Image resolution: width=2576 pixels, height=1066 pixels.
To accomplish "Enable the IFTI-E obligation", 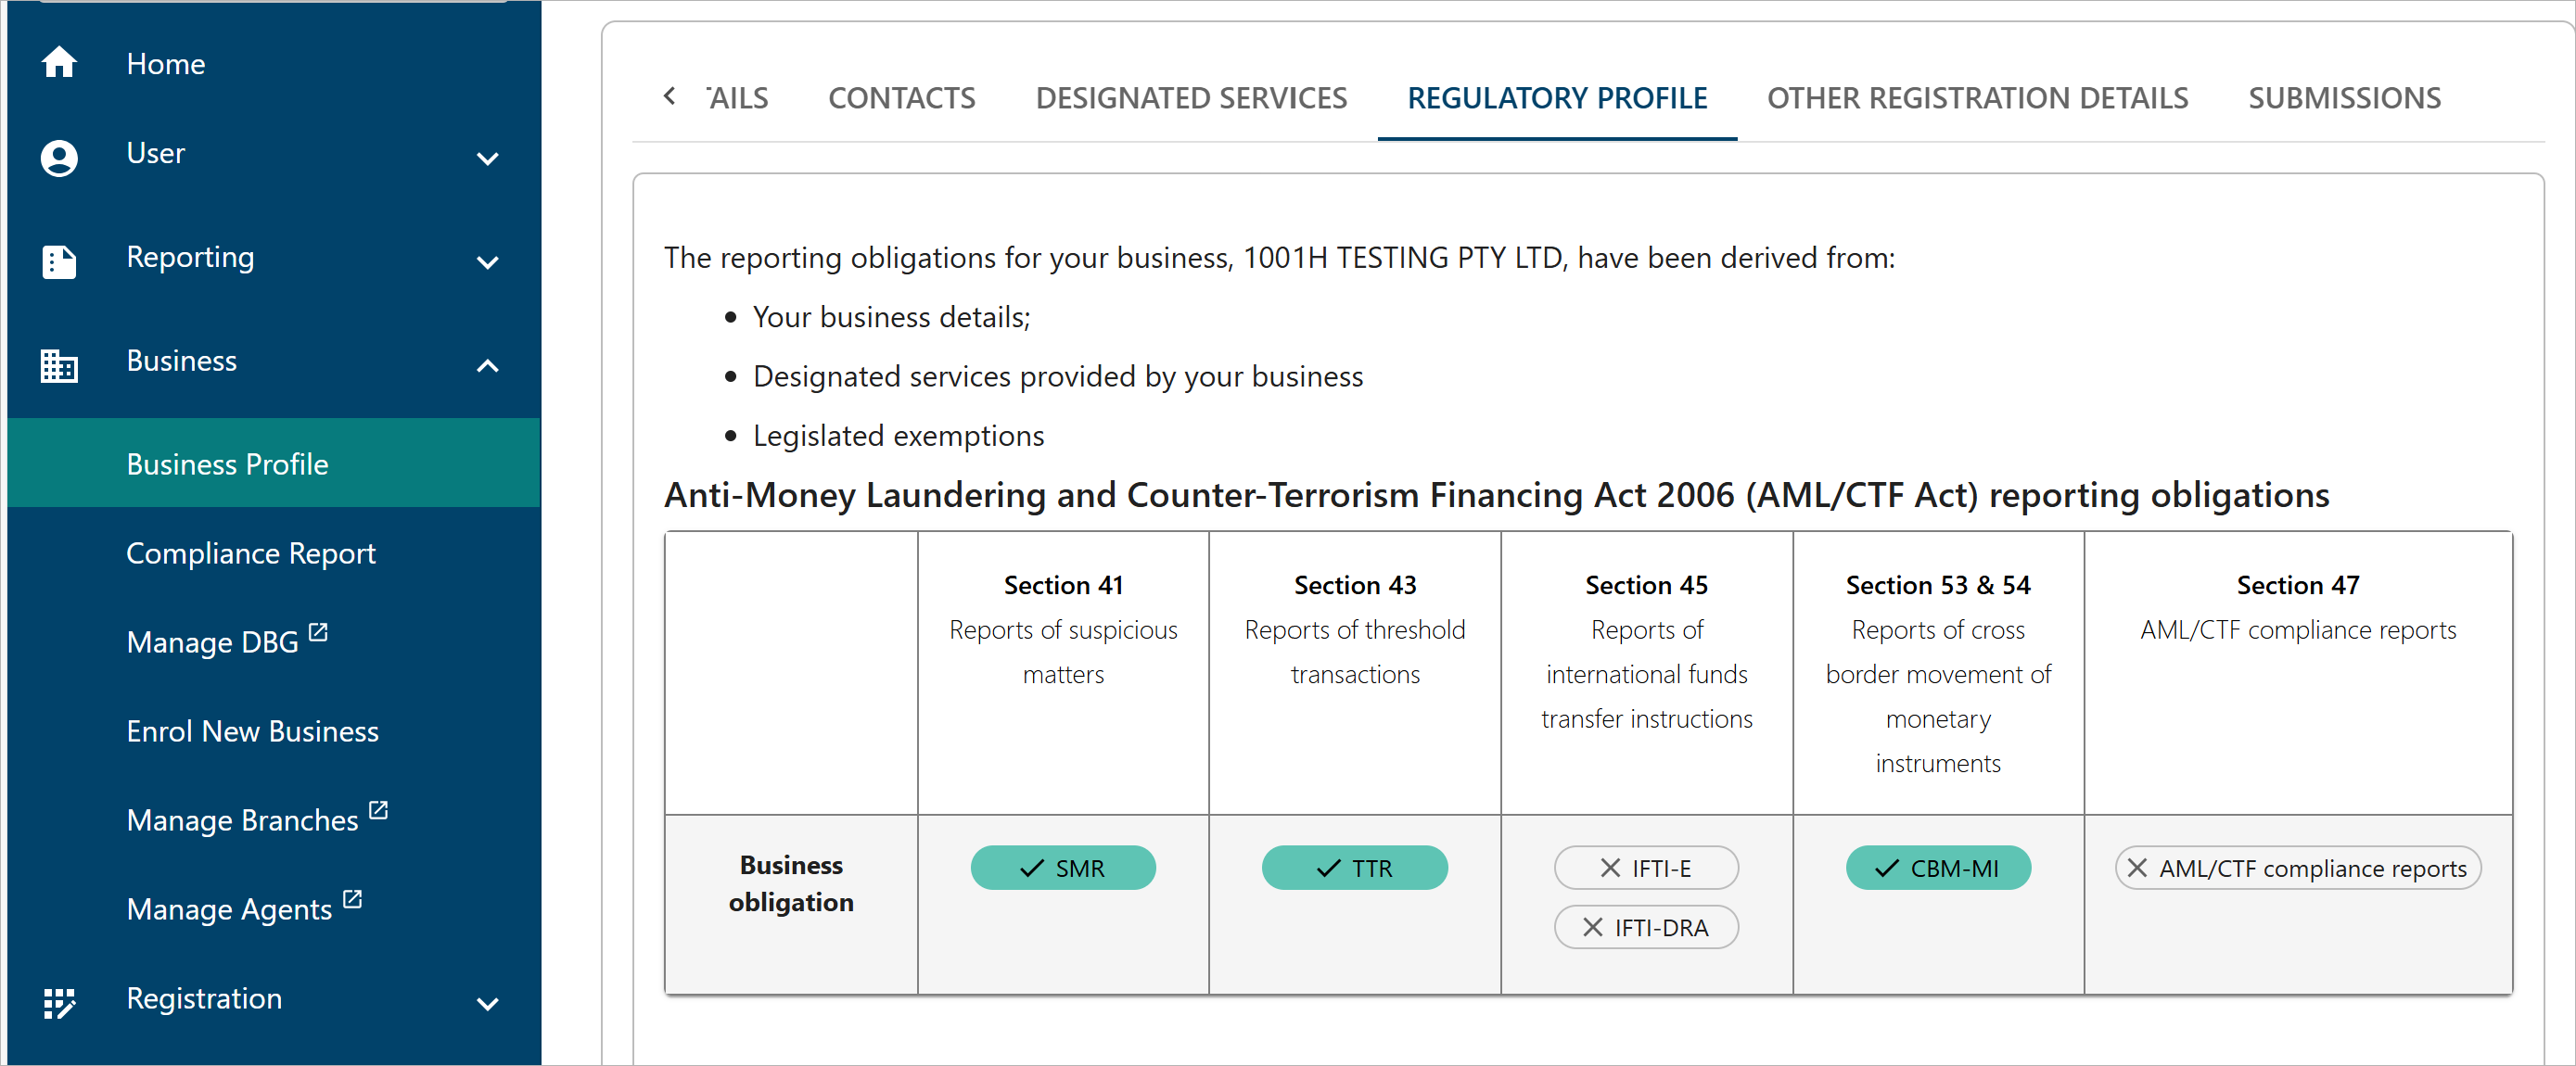I will click(1645, 868).
